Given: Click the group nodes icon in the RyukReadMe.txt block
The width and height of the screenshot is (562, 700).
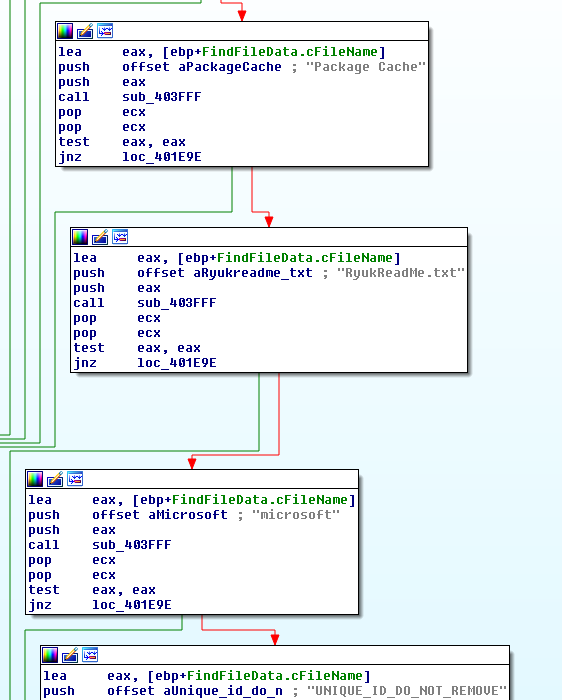Looking at the screenshot, I should click(120, 237).
